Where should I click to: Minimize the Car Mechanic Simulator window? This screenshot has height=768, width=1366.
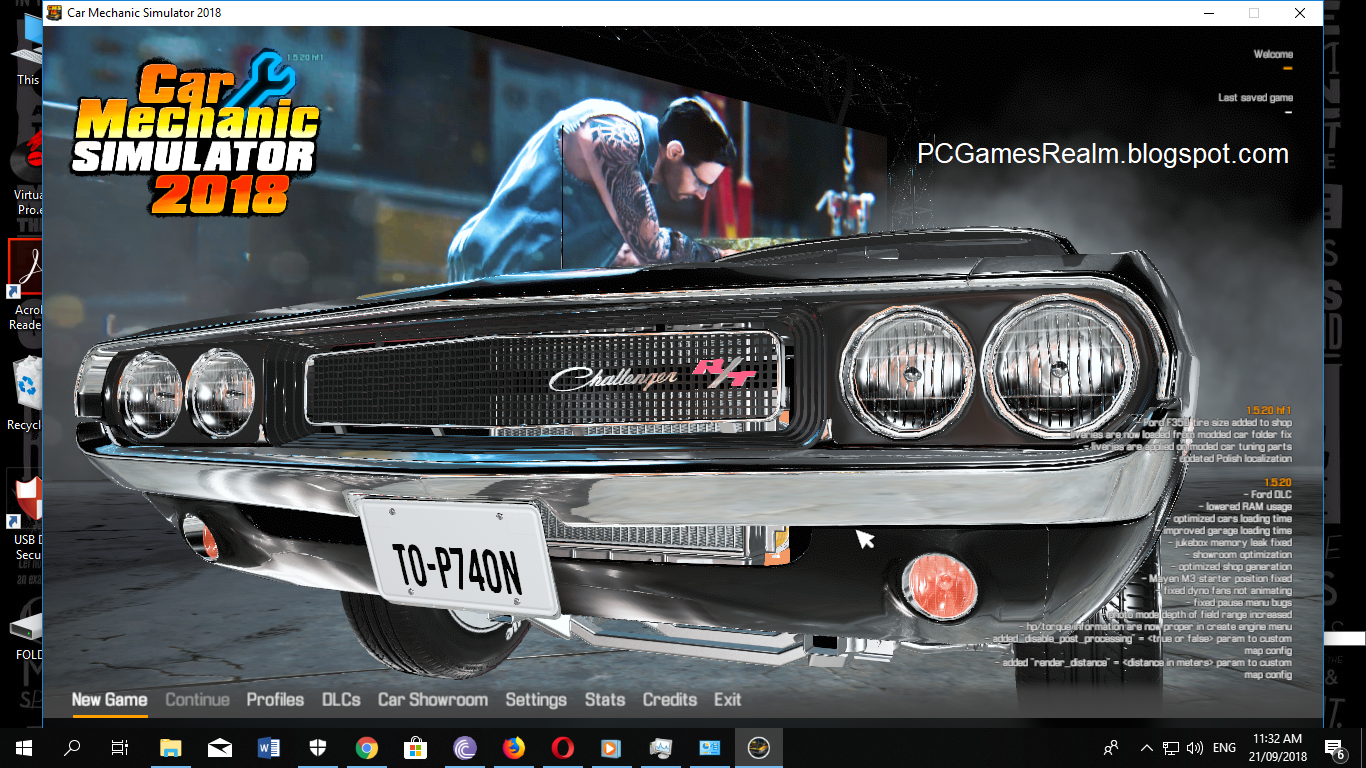tap(1208, 13)
